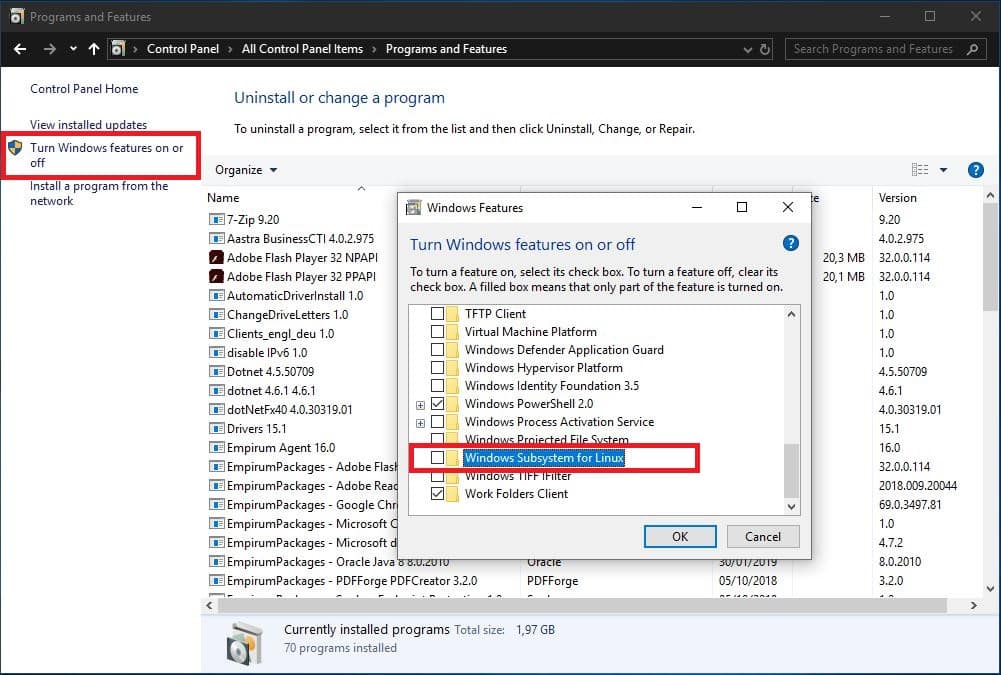Select AutomaticDriverInstall 1.0 entry

coord(295,296)
